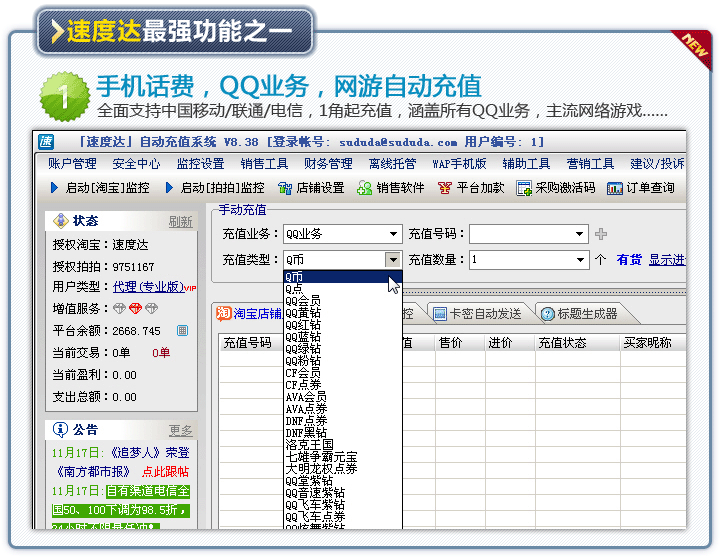Open the 监控设置 menu
Image resolution: width=720 pixels, height=558 pixels.
pyautogui.click(x=200, y=163)
